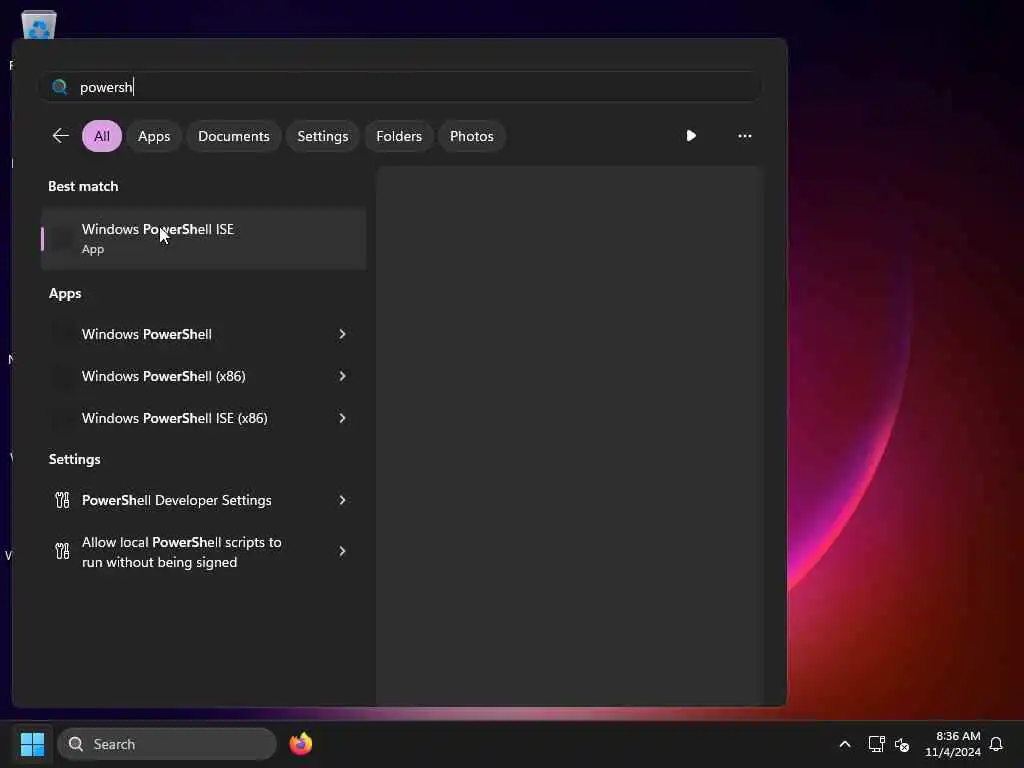The height and width of the screenshot is (768, 1024).
Task: Switch to the Settings filter tab
Action: click(x=323, y=136)
